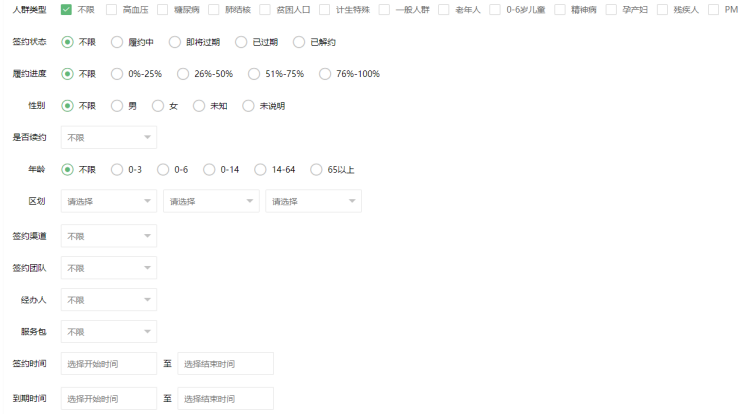Select the 65以上 age radio button
Viewport: 740px width, 415px height.
coord(317,170)
